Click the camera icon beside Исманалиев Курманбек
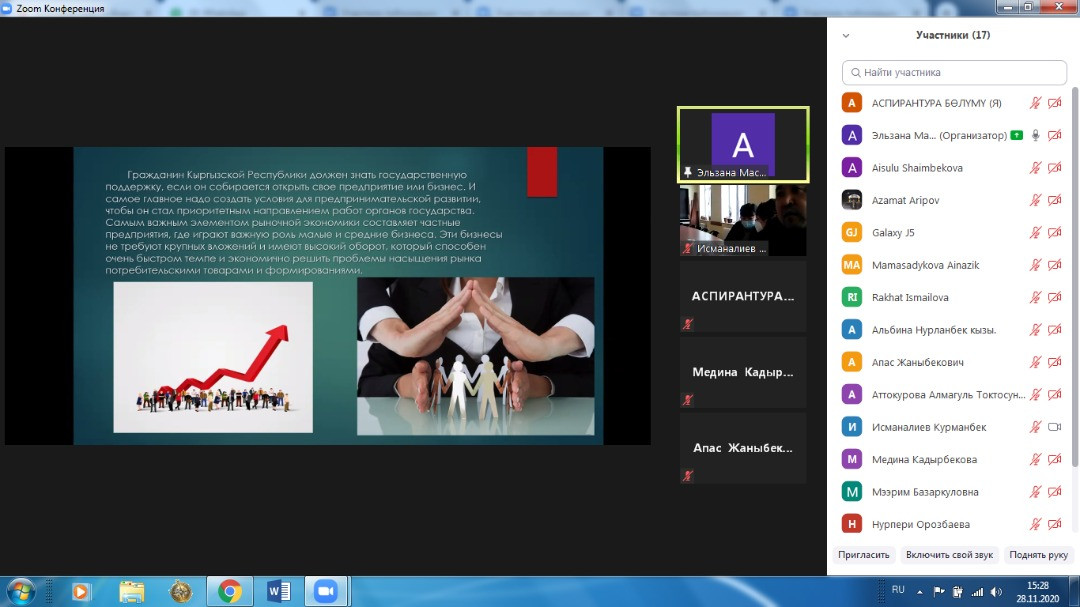This screenshot has height=607, width=1080. [1054, 427]
